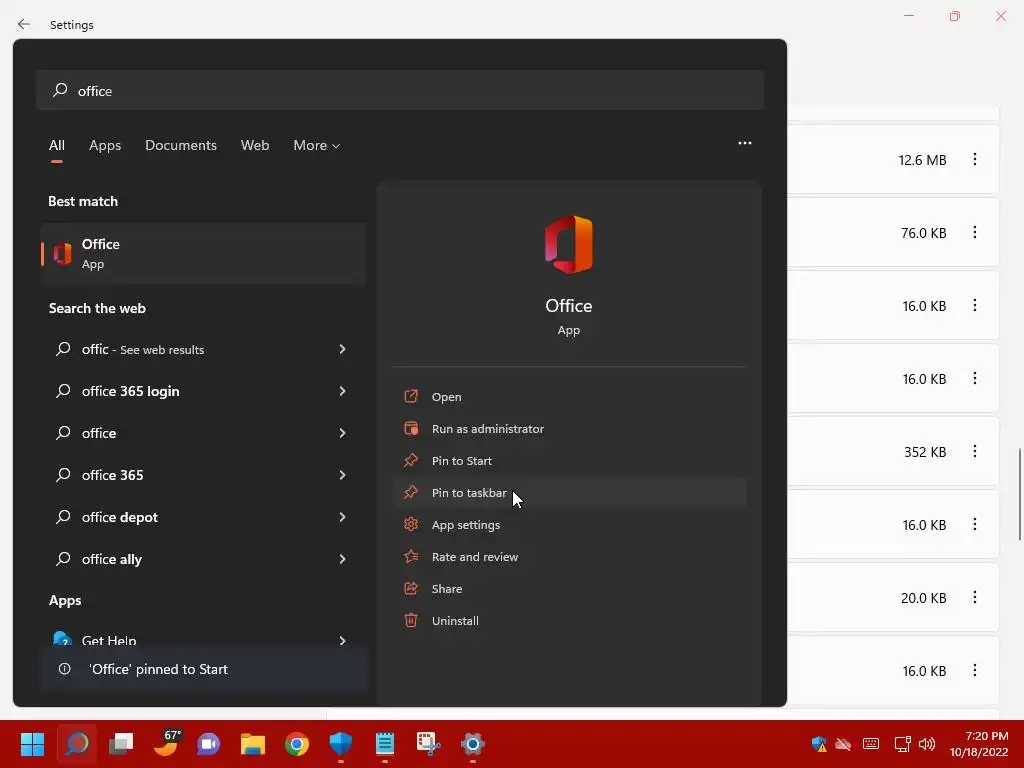Click the 'offic - See web results' suggestion
1024x768 pixels.
[142, 349]
